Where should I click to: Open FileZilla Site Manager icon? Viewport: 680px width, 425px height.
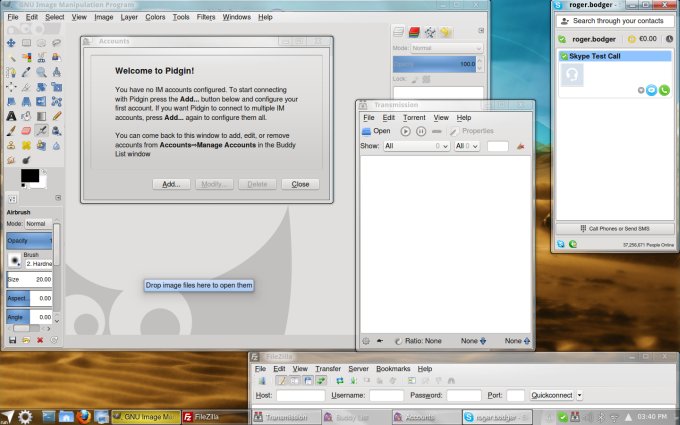pyautogui.click(x=262, y=381)
